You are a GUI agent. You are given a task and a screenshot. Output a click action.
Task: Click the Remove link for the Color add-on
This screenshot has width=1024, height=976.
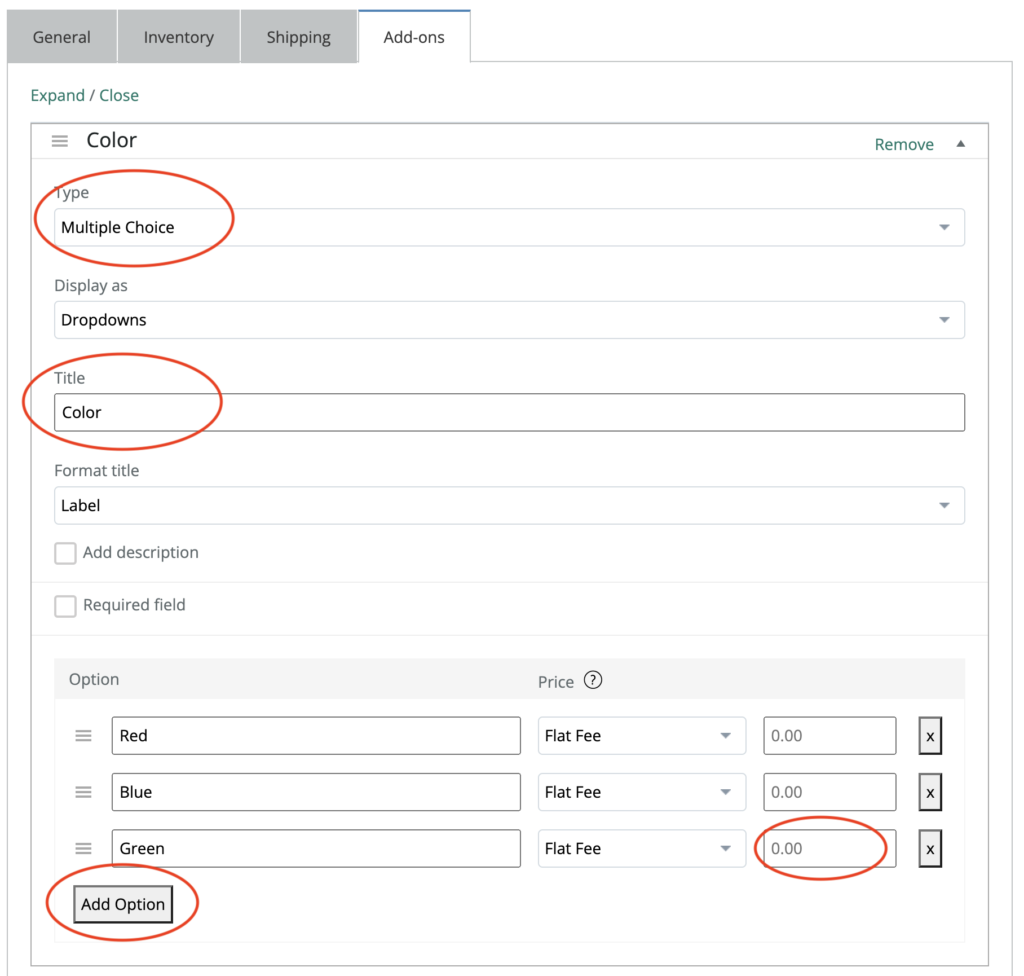[904, 144]
